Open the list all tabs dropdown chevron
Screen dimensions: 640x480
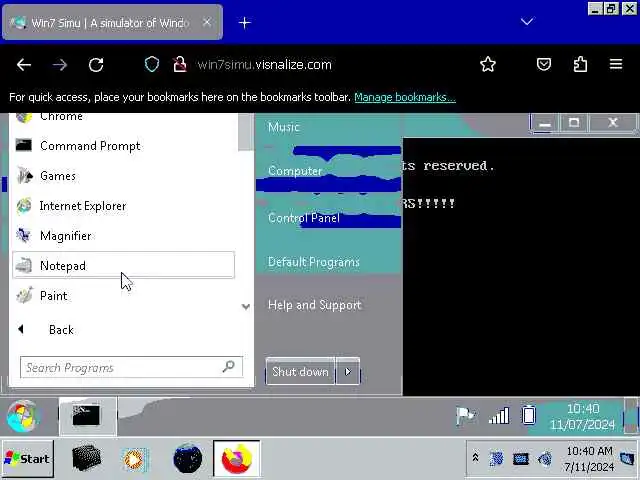point(527,22)
